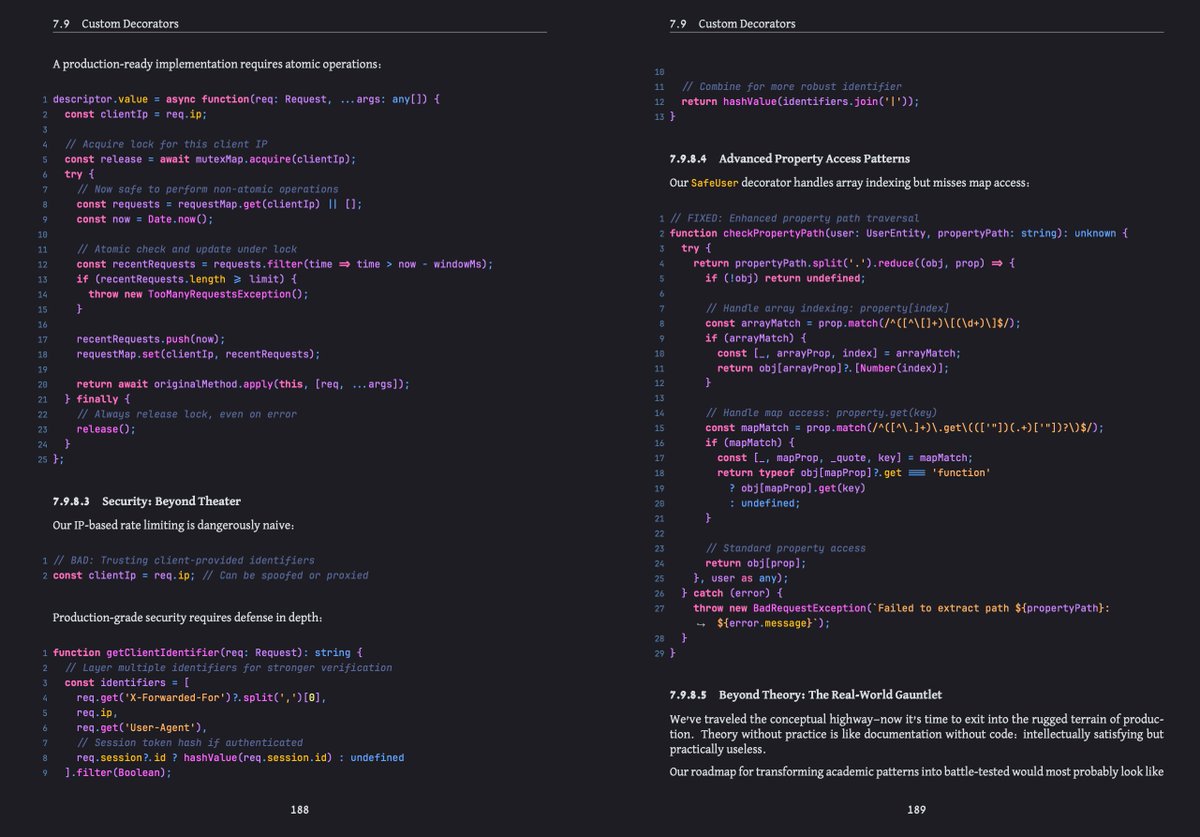Click the line 'requestMap.set(clientIp, recentRequests);'
The height and width of the screenshot is (837, 1200).
click(x=198, y=354)
